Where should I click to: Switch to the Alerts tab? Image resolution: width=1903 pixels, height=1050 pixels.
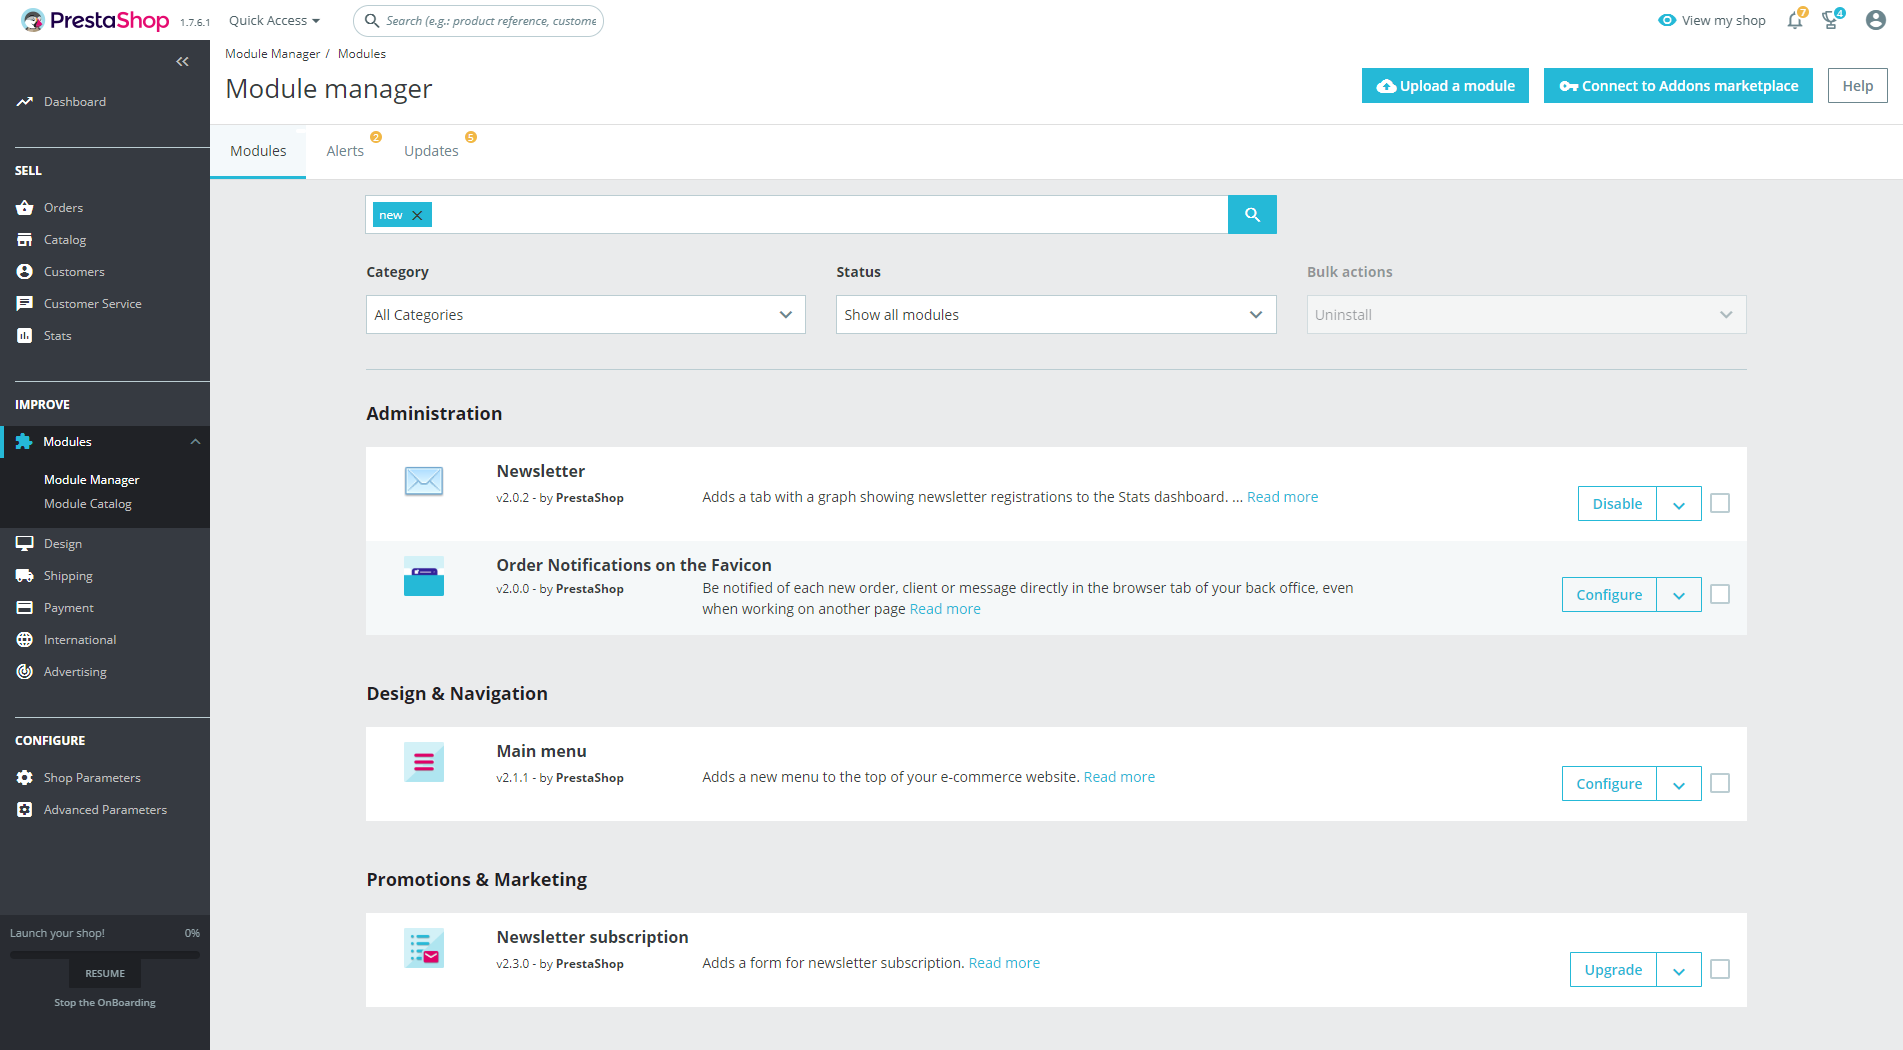click(345, 151)
